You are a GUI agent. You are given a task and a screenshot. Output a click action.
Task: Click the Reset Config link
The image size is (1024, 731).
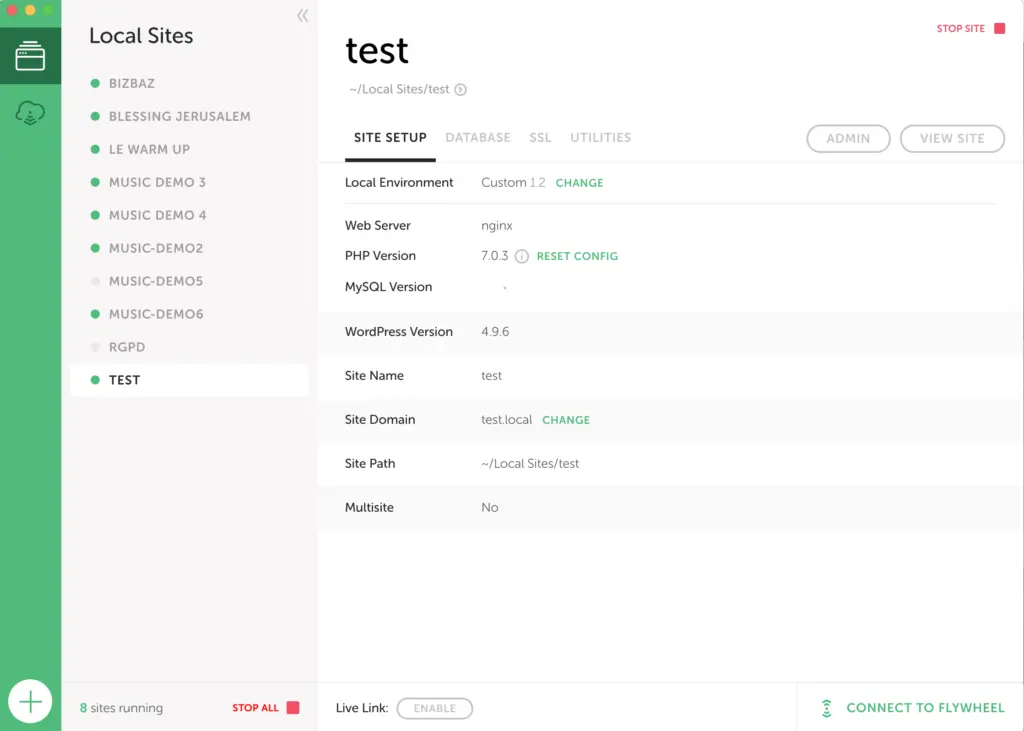pos(577,256)
